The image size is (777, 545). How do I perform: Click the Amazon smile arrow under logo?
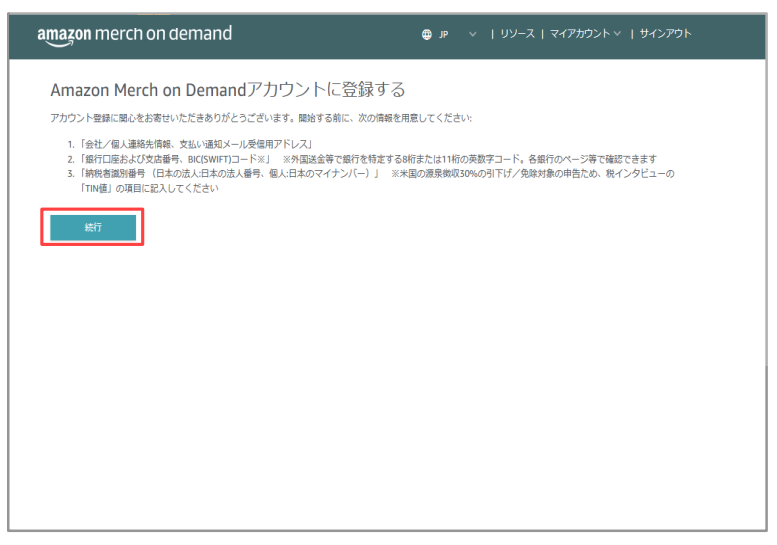(x=59, y=43)
